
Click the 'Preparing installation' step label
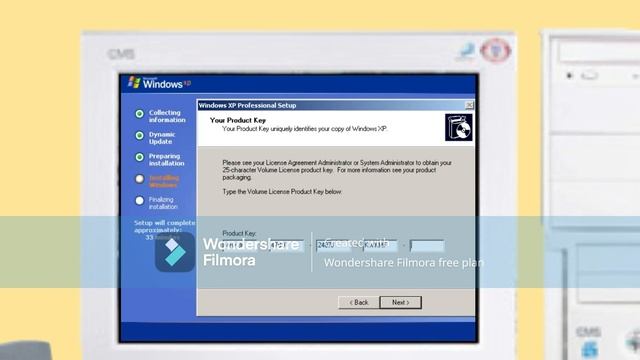pyautogui.click(x=166, y=160)
